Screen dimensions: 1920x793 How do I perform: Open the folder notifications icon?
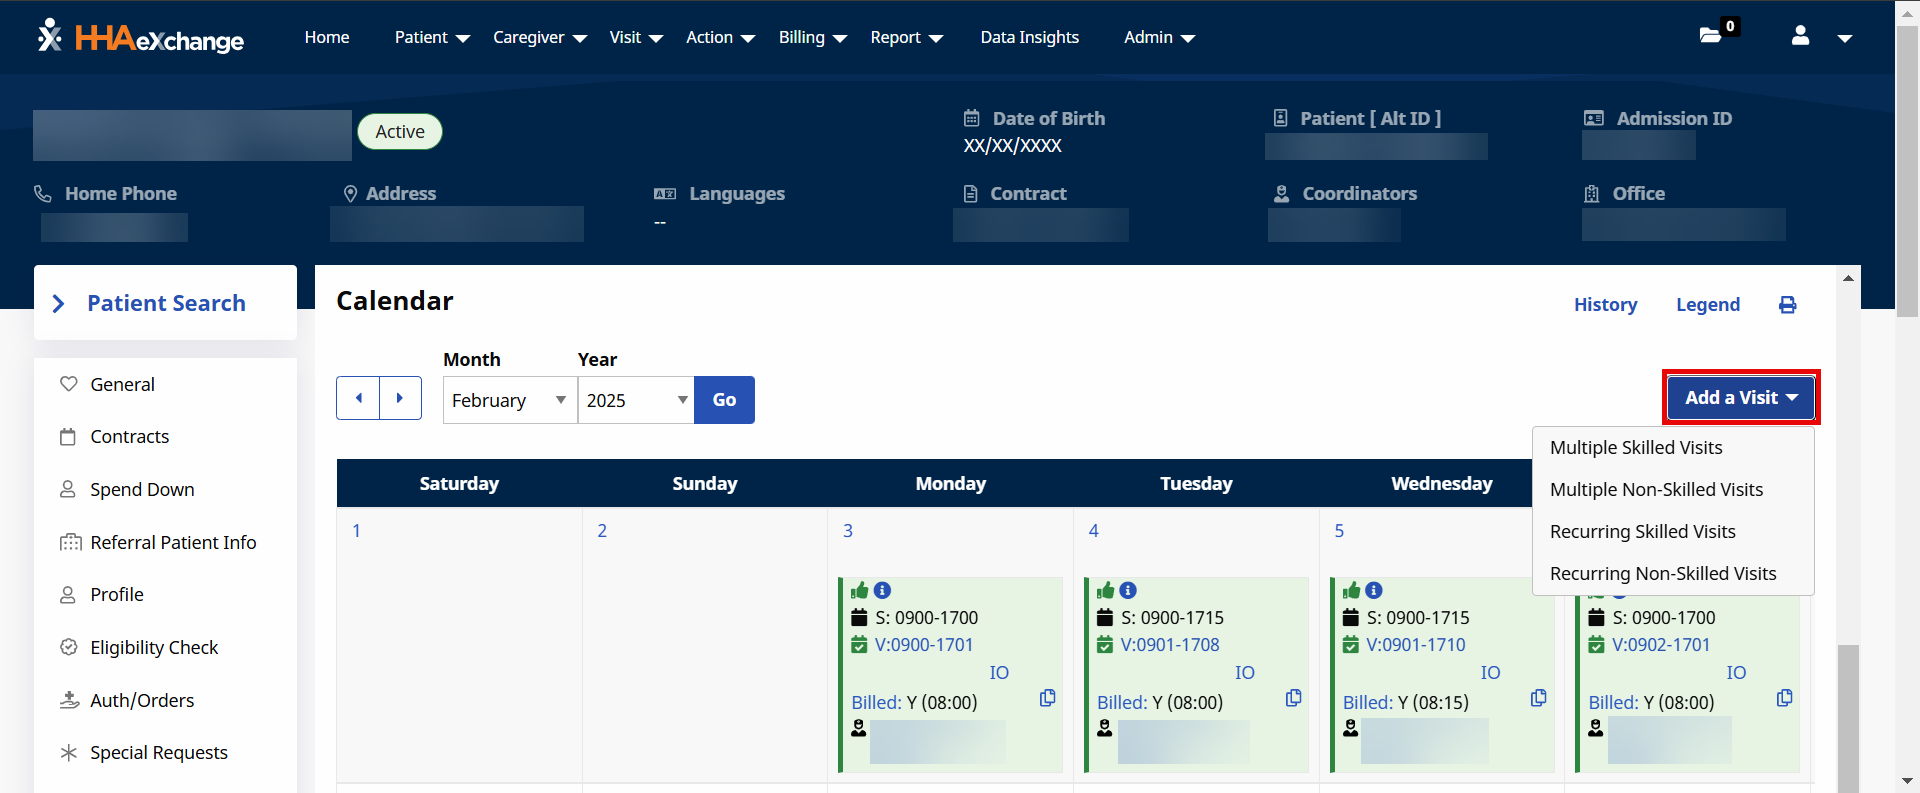pos(1711,36)
